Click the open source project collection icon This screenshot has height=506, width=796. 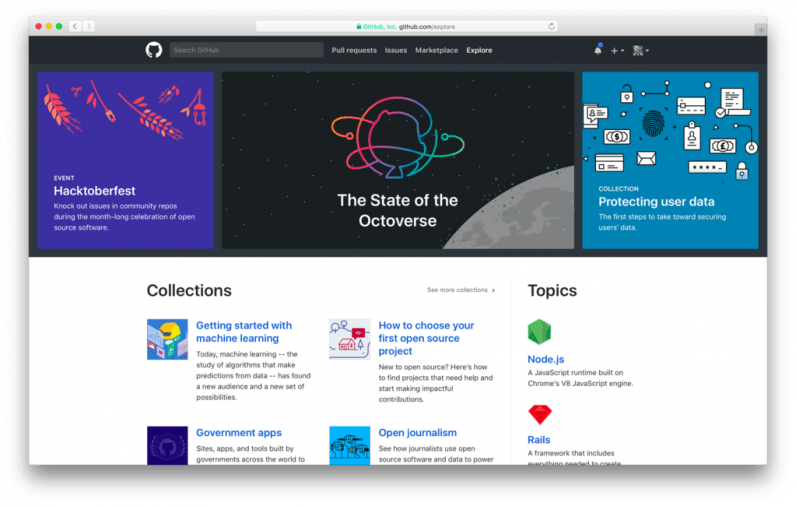pos(349,339)
